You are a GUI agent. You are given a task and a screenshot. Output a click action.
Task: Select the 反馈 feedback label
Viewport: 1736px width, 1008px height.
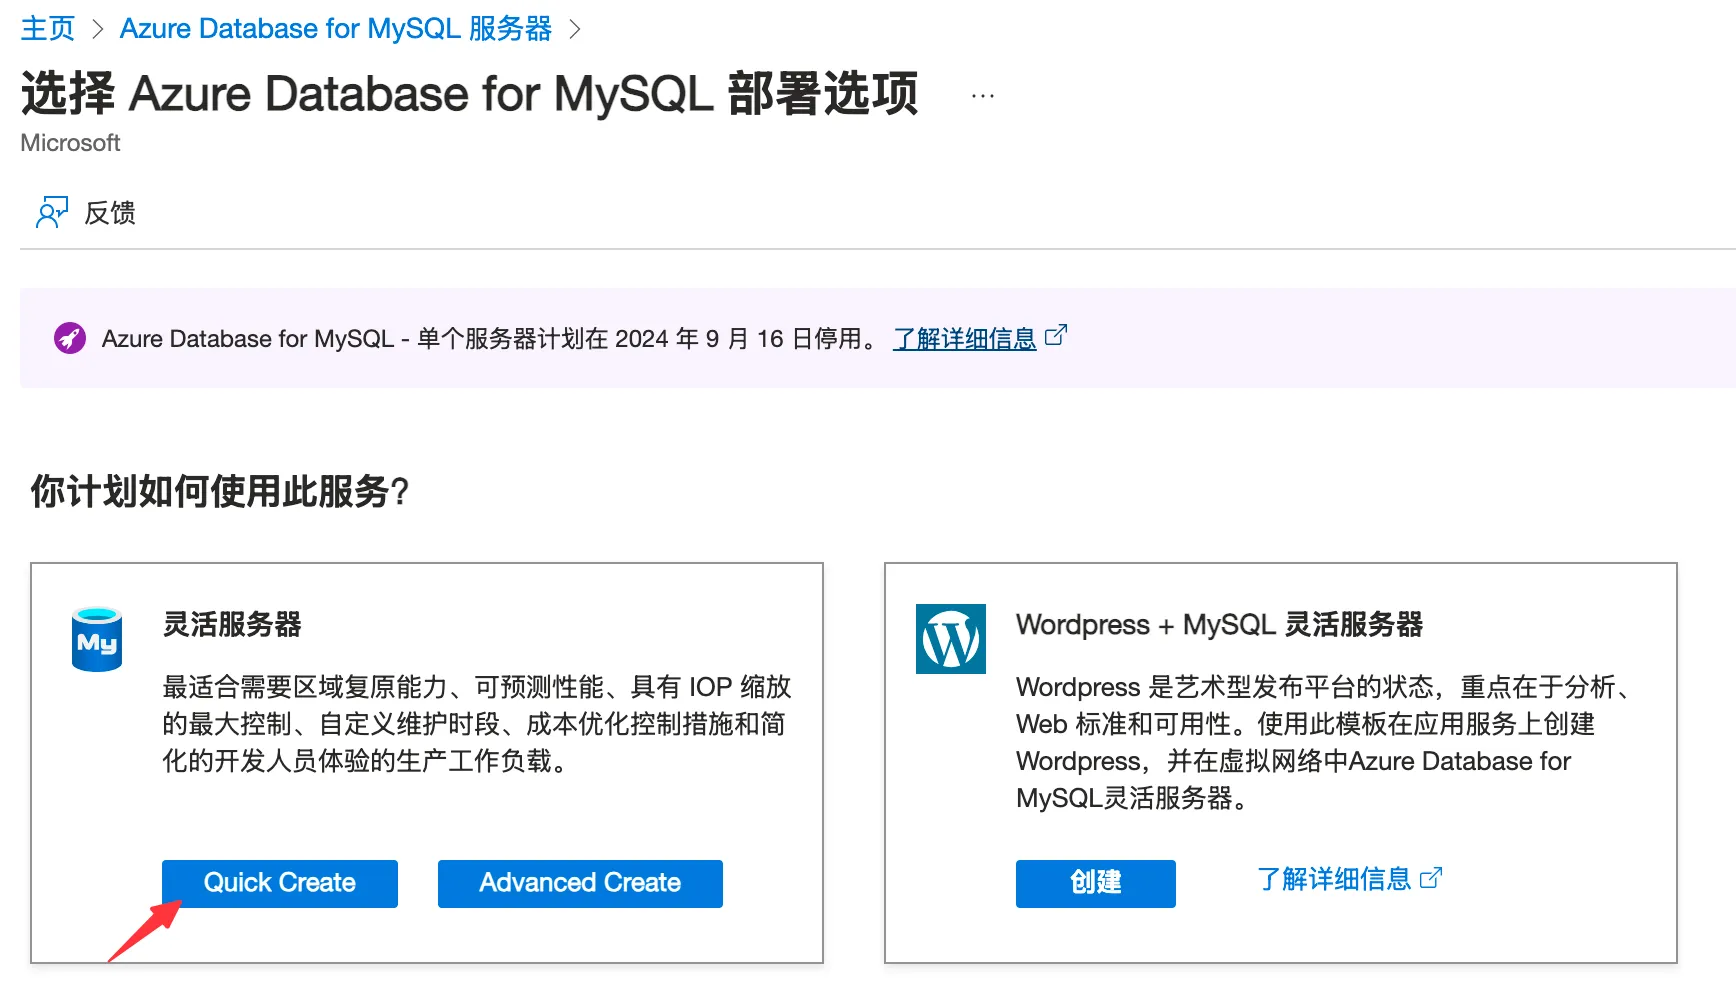[110, 213]
